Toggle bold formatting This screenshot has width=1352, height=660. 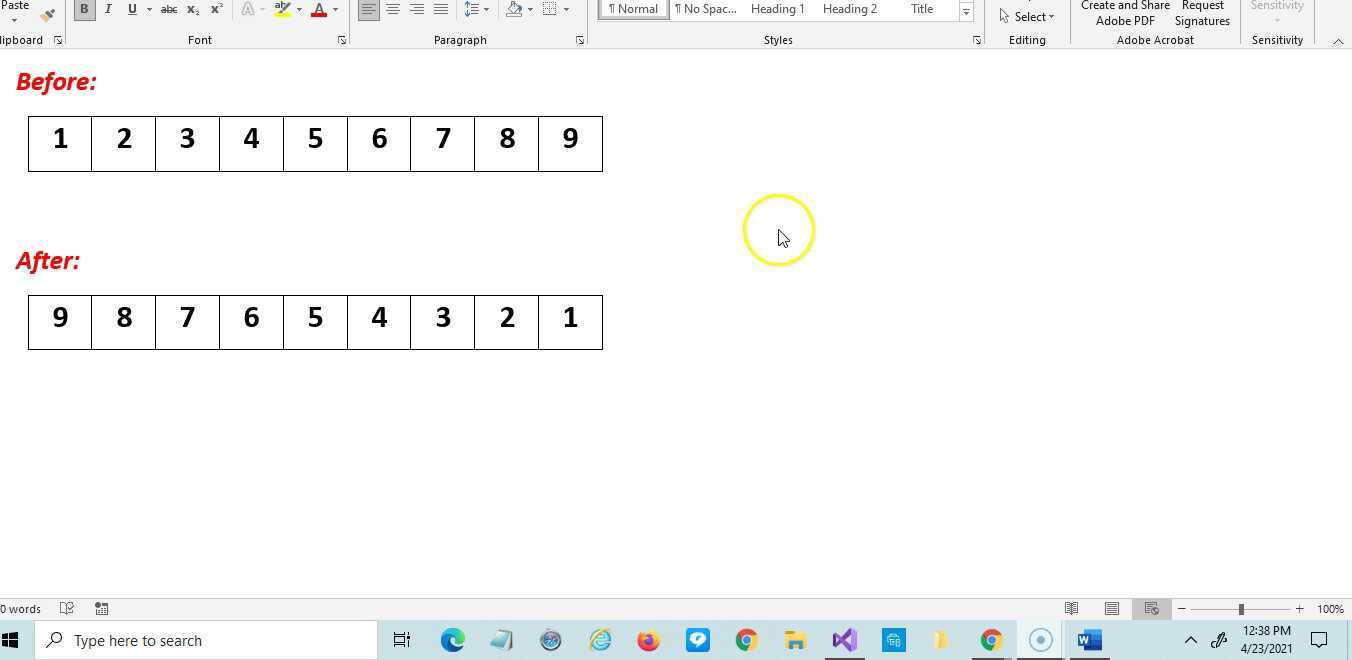[84, 9]
